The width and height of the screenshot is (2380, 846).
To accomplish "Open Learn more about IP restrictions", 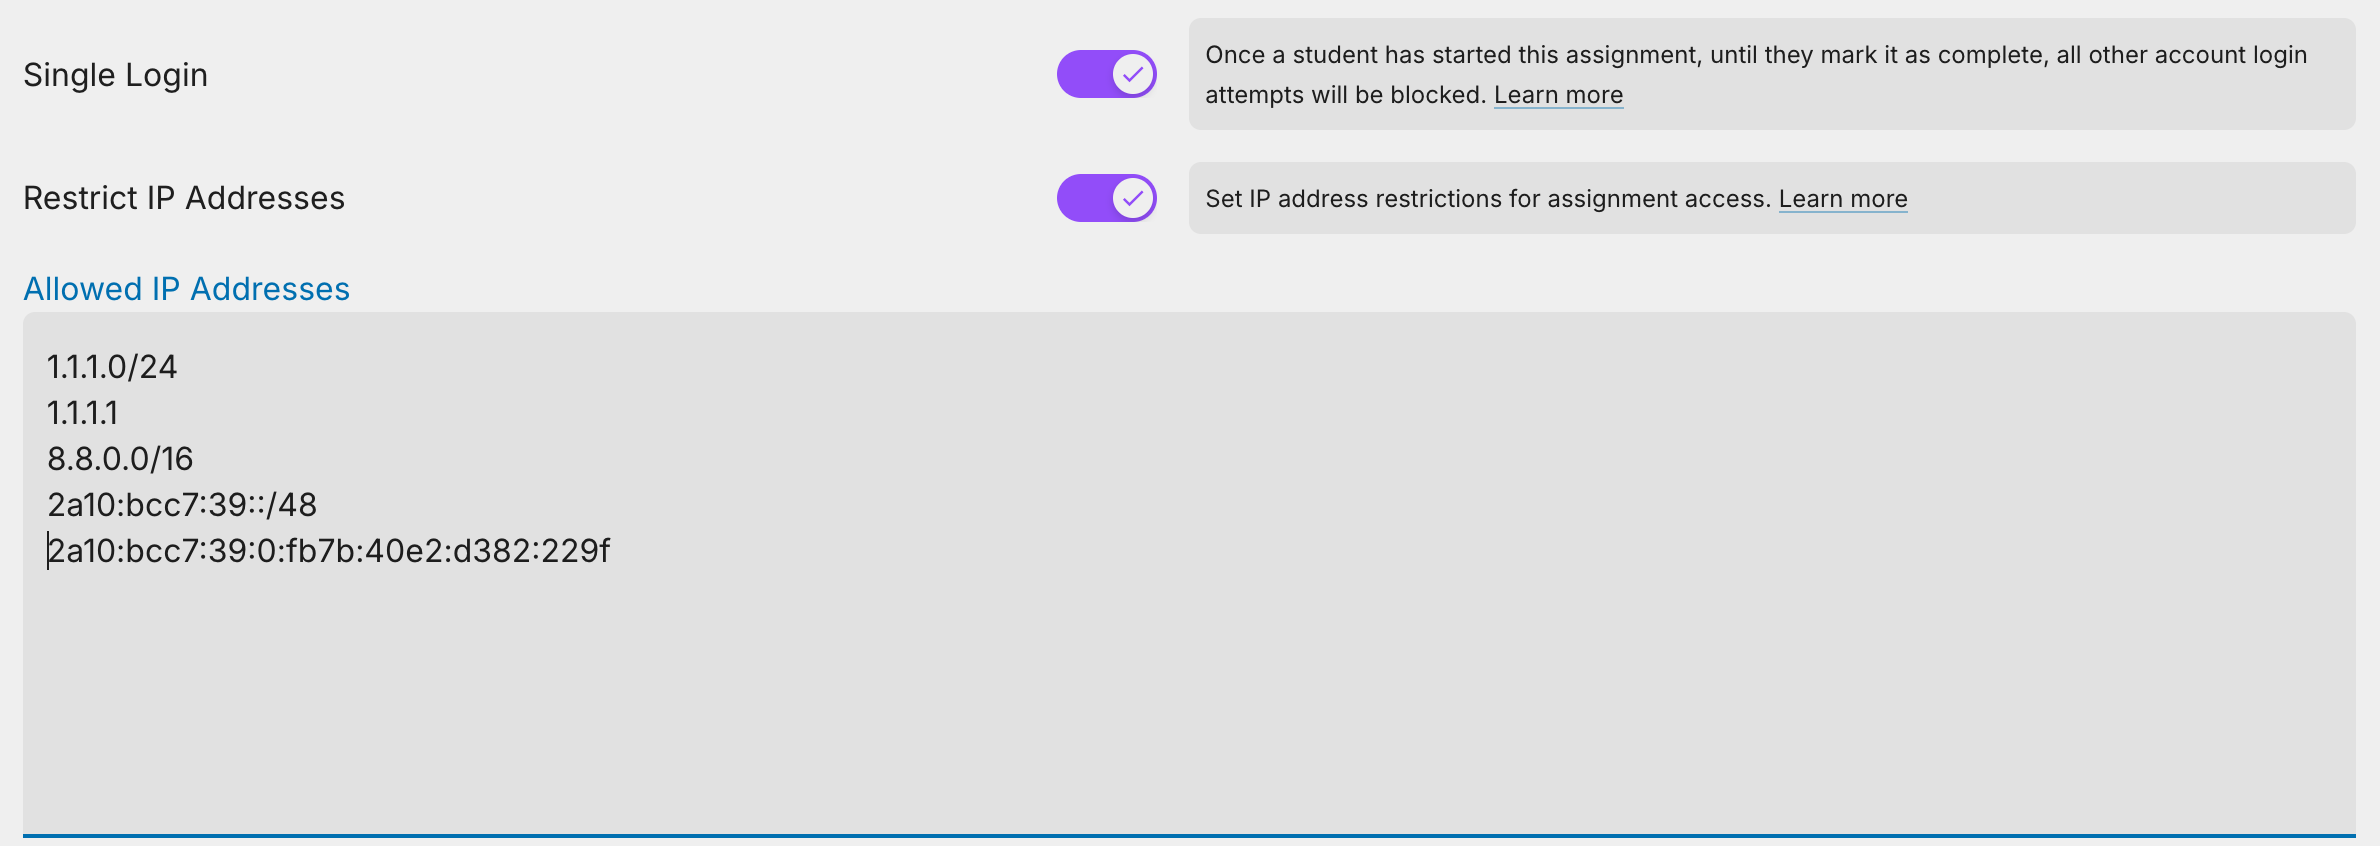I will coord(1843,198).
